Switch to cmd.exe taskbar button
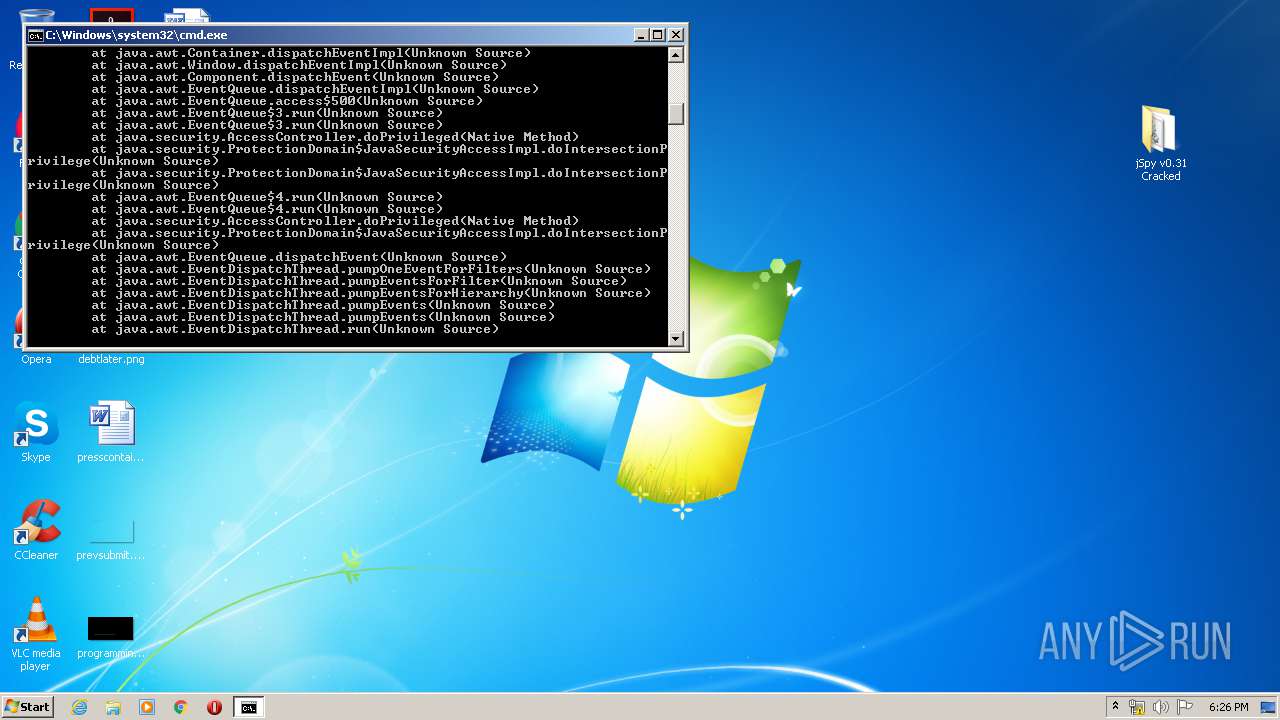 pos(248,707)
